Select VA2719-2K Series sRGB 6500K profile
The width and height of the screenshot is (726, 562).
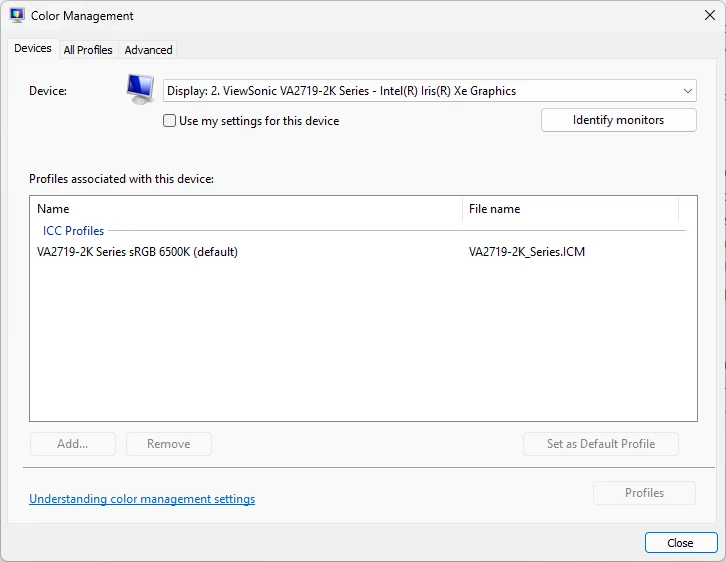pyautogui.click(x=363, y=252)
